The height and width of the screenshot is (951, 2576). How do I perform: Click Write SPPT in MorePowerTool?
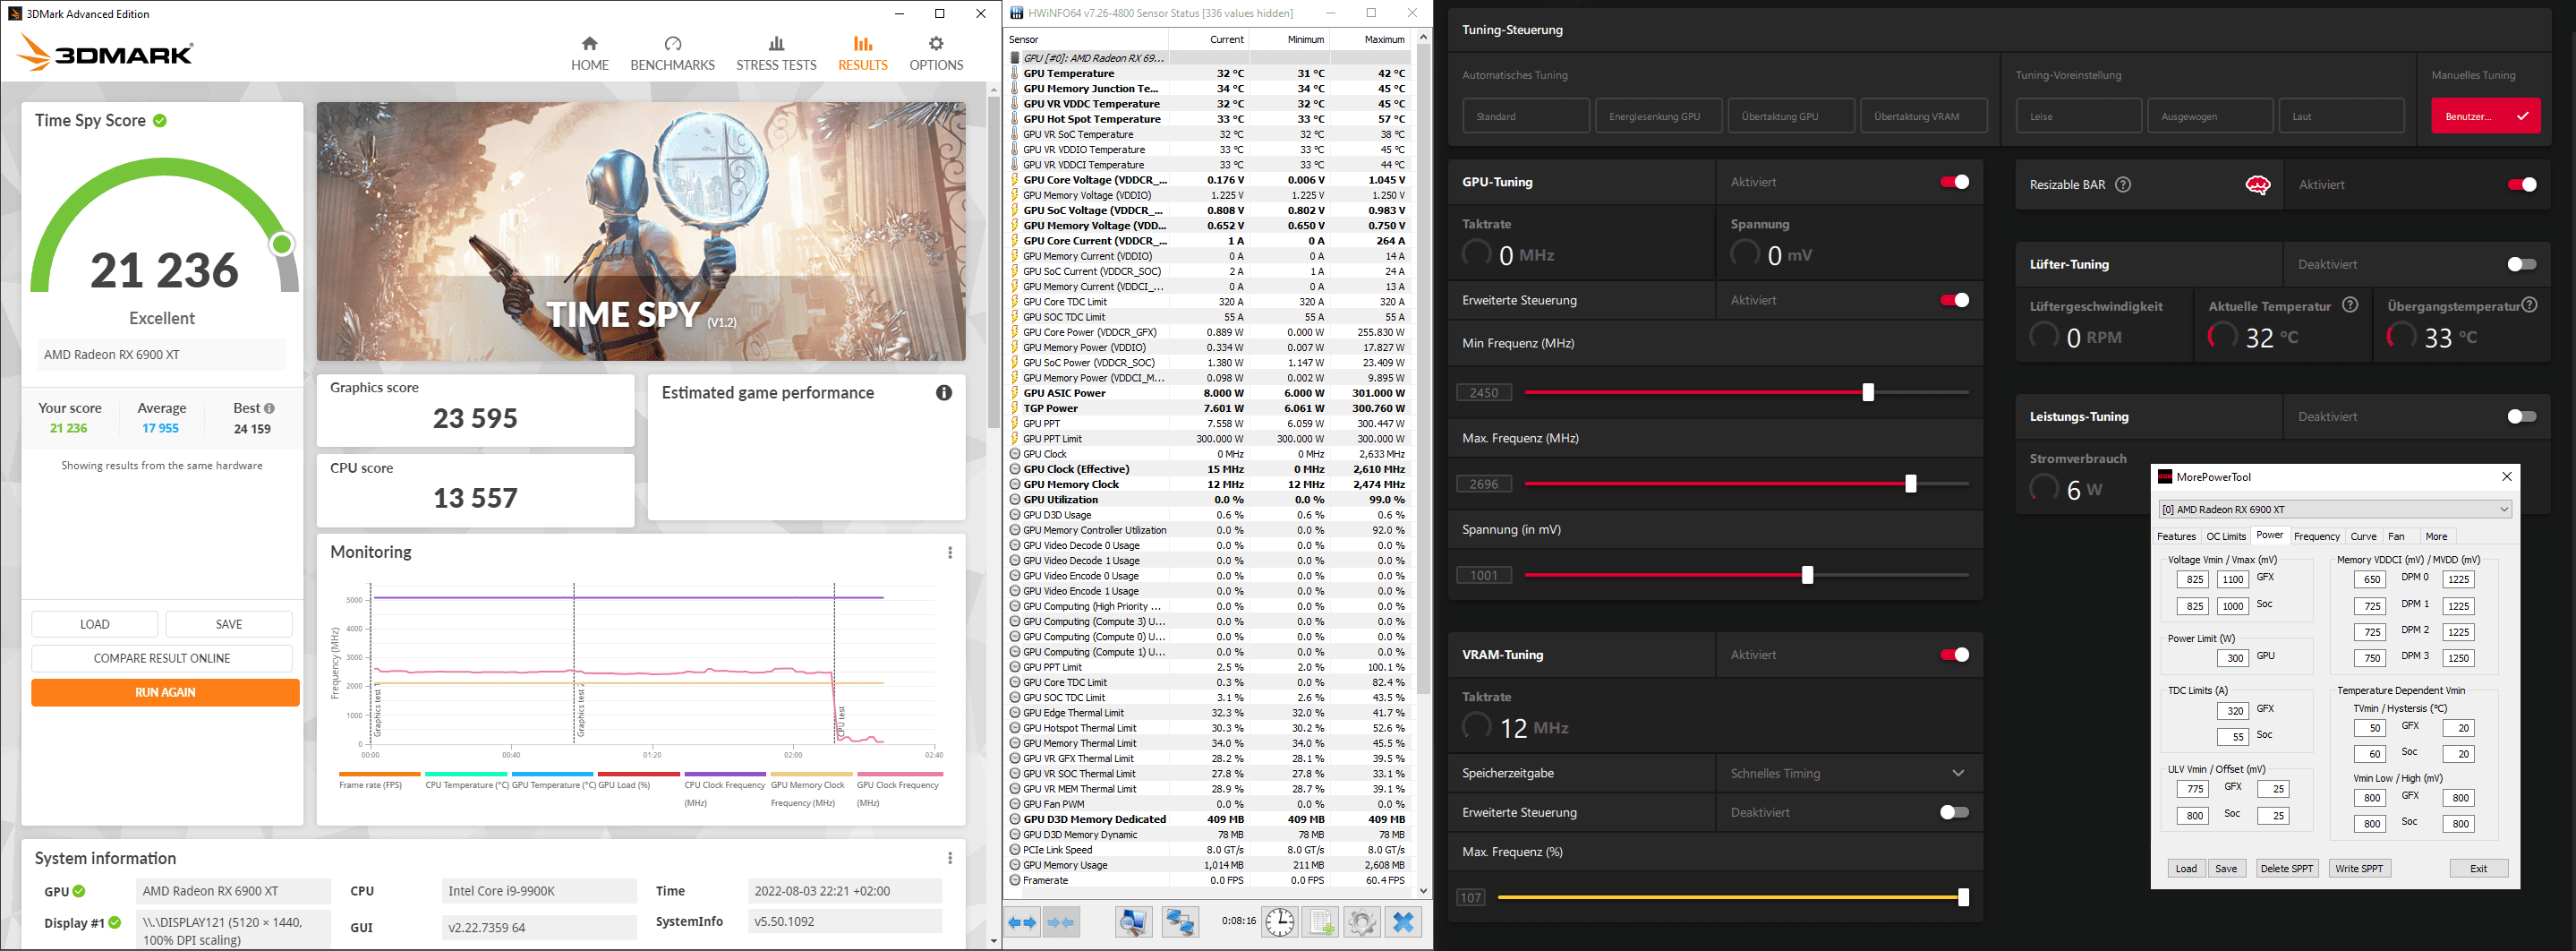coord(2359,868)
